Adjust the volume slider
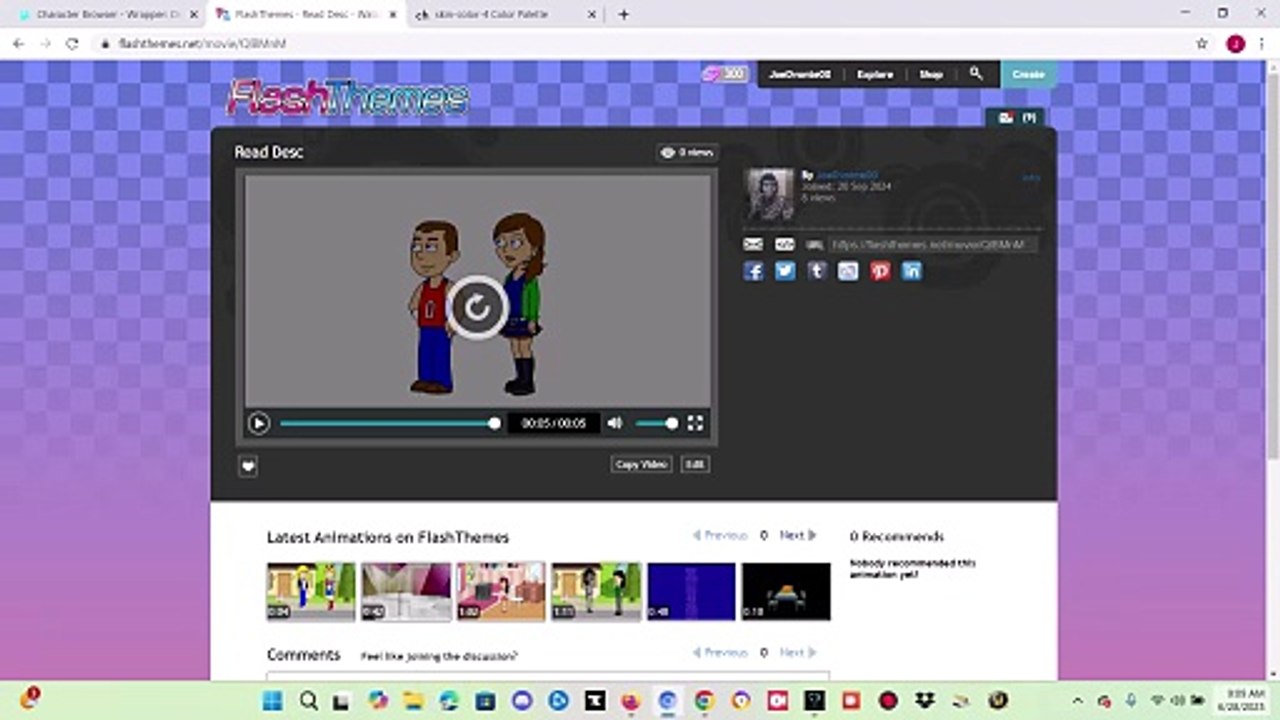Image resolution: width=1280 pixels, height=720 pixels. 656,423
